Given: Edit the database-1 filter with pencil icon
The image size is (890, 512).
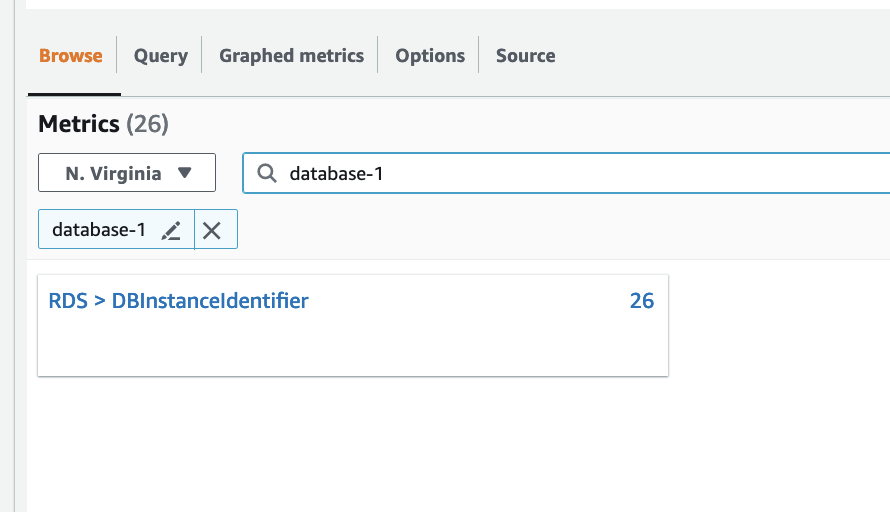Looking at the screenshot, I should click(172, 231).
